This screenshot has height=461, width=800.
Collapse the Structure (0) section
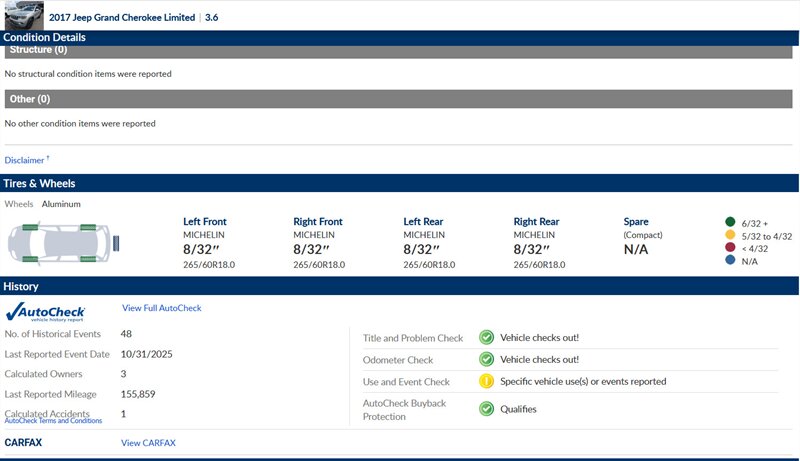[x=400, y=50]
